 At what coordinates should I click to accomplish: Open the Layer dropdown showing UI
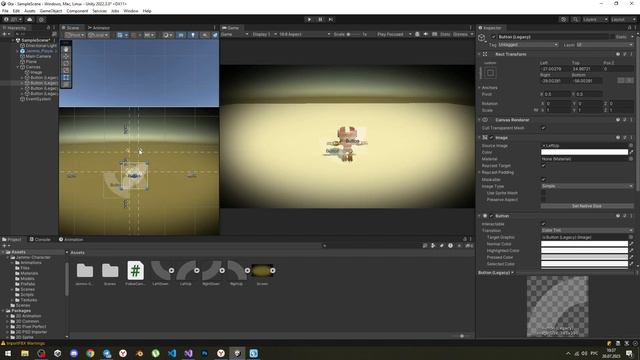coord(604,44)
